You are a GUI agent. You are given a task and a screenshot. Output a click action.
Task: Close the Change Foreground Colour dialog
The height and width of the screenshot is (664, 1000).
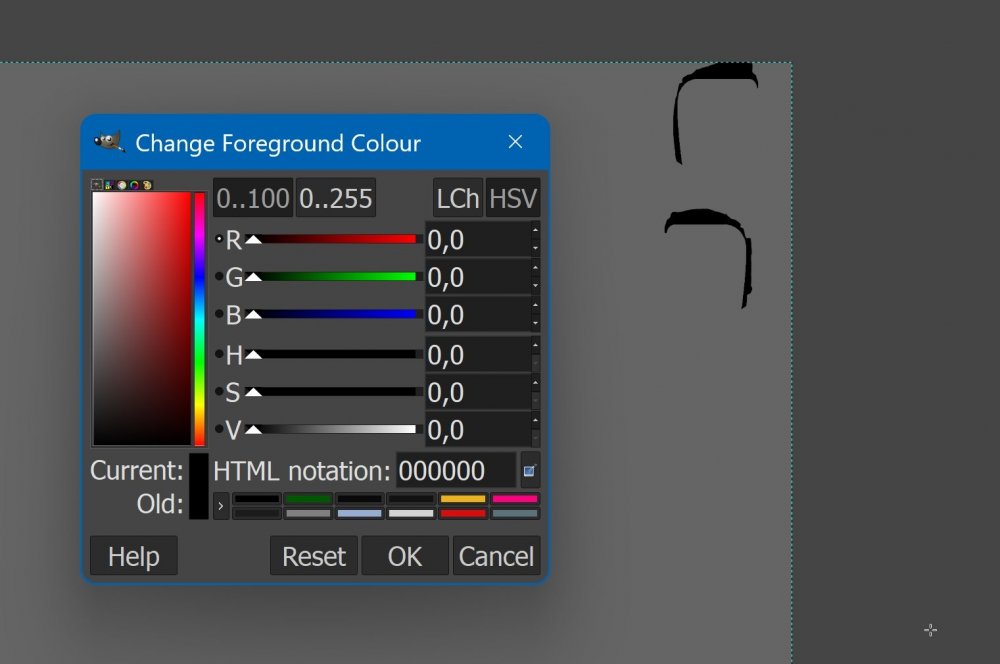(515, 142)
